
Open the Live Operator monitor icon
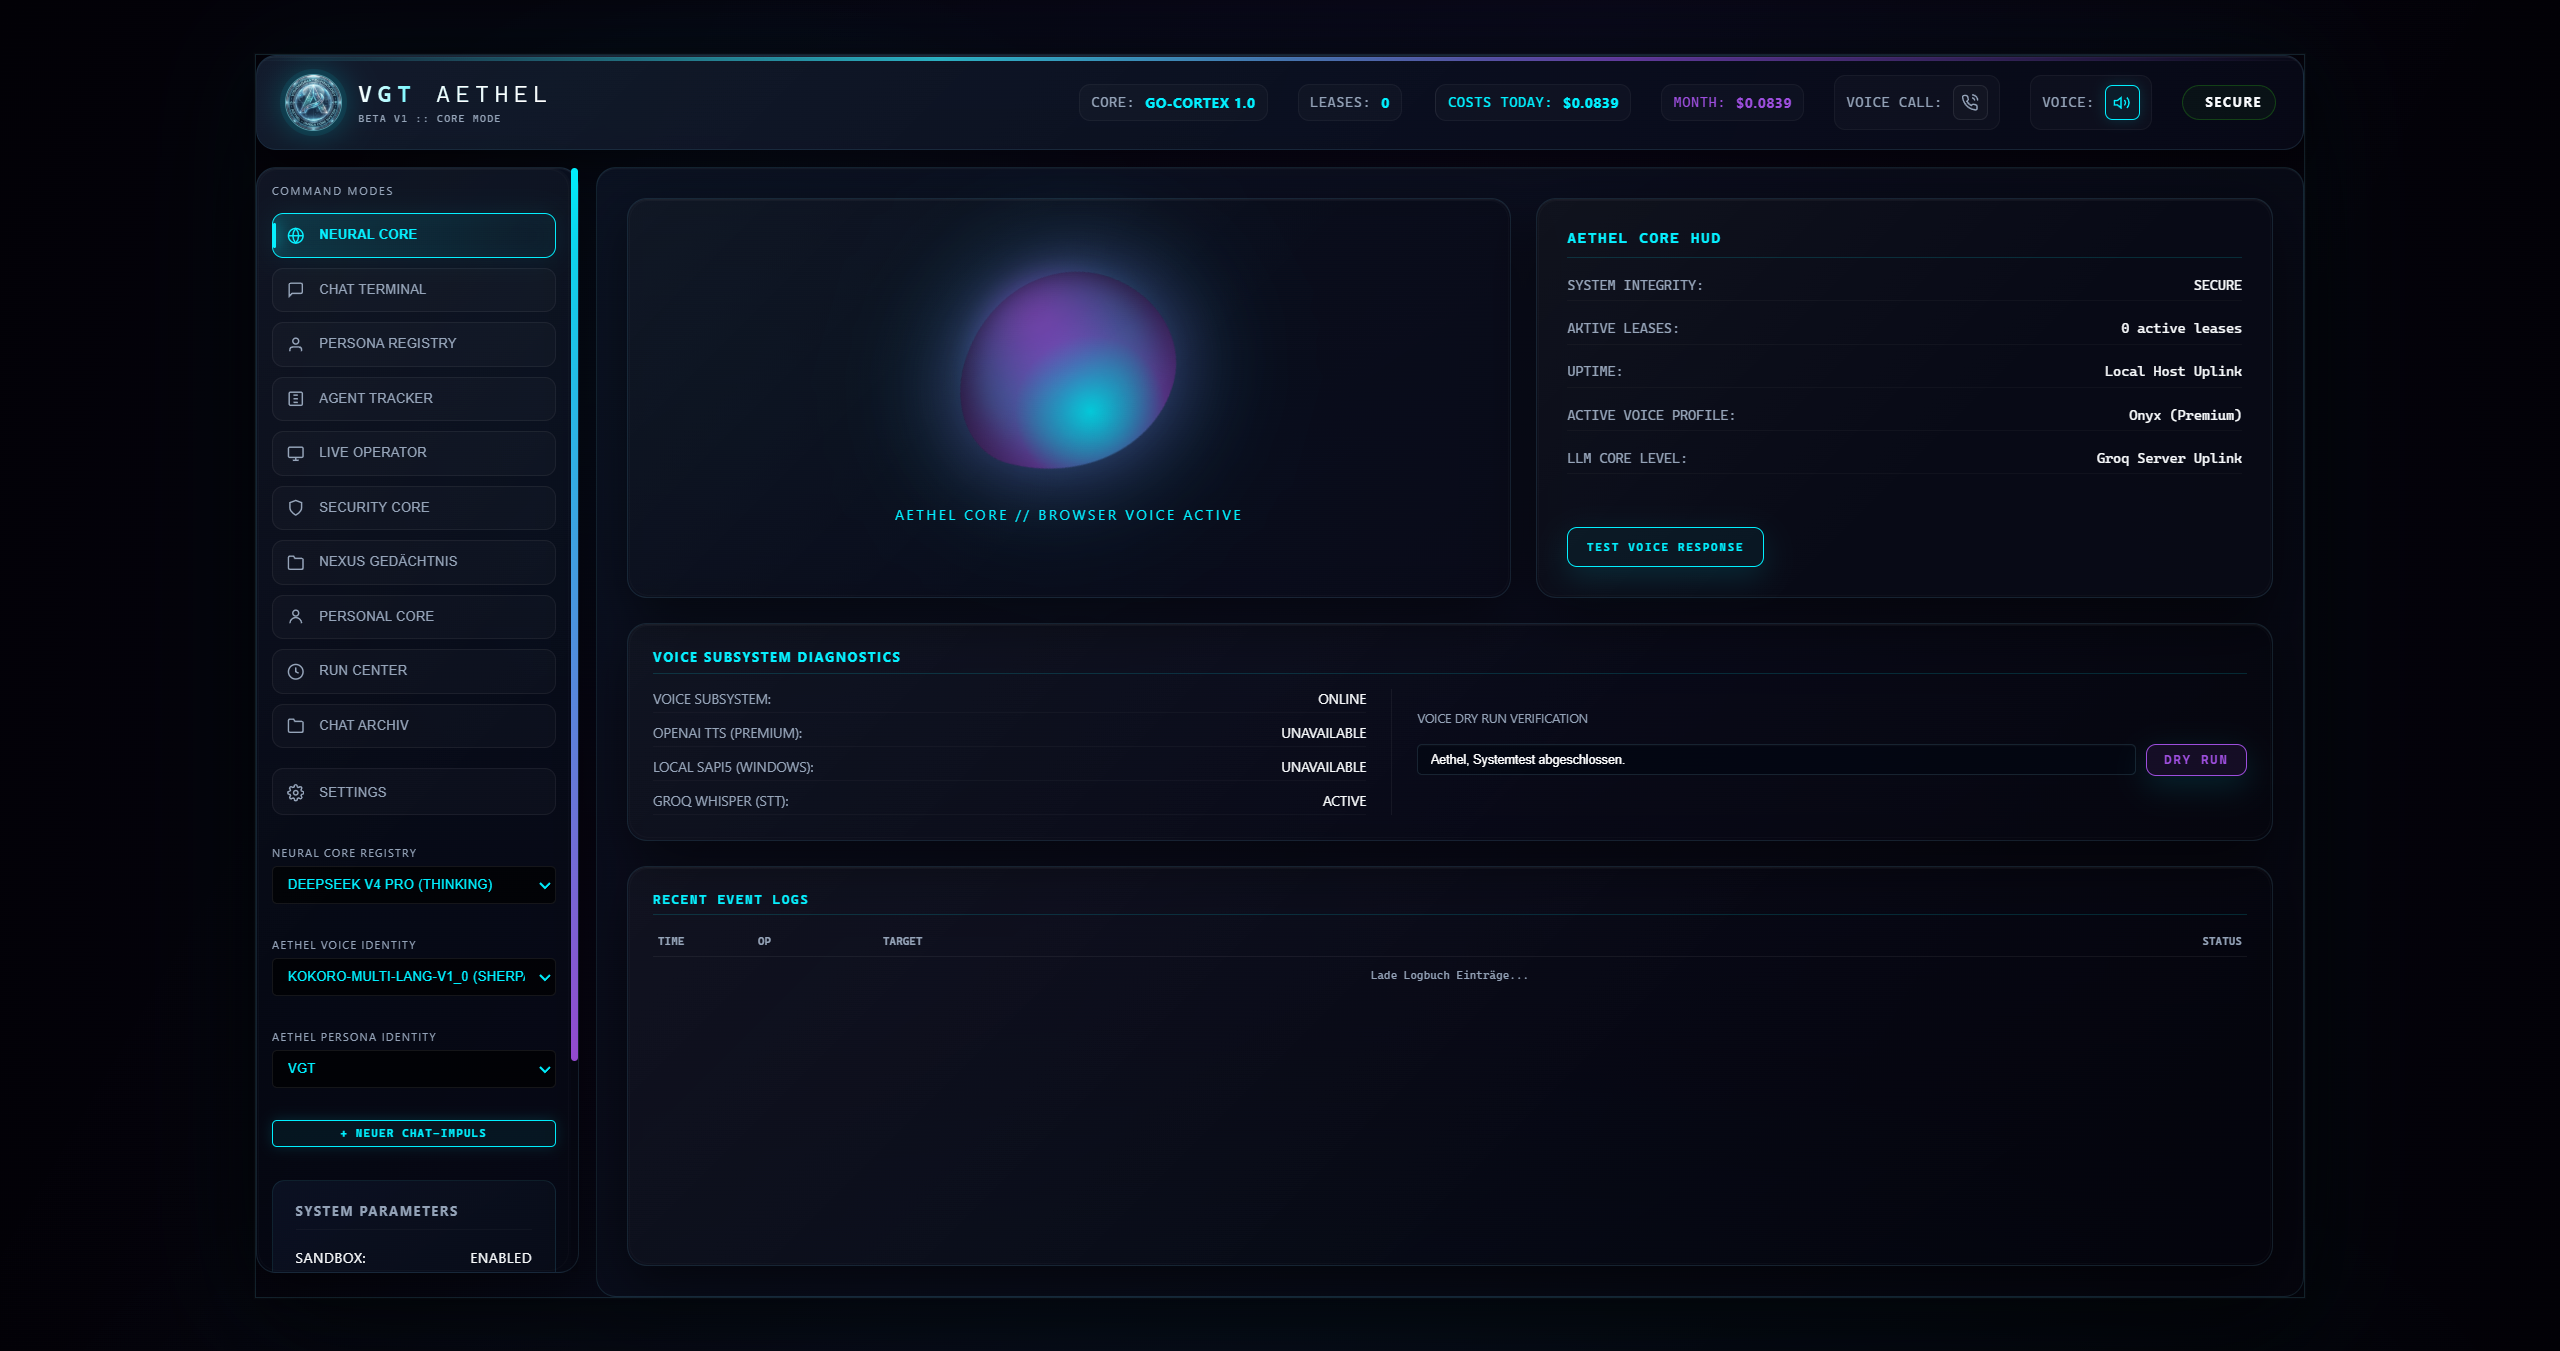(x=296, y=453)
